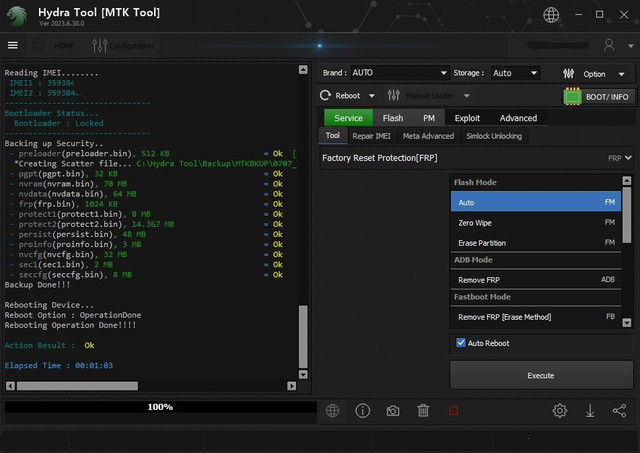Select the Meta Advanced sub-tab

[428, 136]
